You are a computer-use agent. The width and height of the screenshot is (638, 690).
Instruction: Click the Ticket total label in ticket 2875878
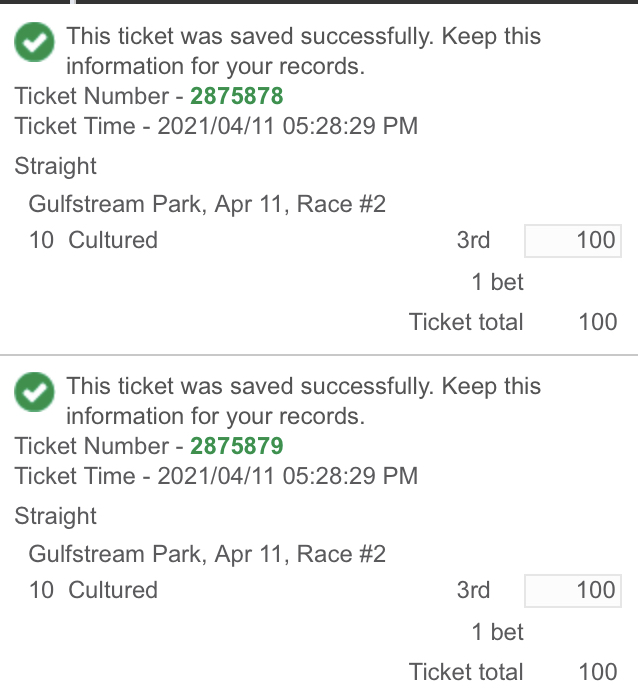click(466, 322)
